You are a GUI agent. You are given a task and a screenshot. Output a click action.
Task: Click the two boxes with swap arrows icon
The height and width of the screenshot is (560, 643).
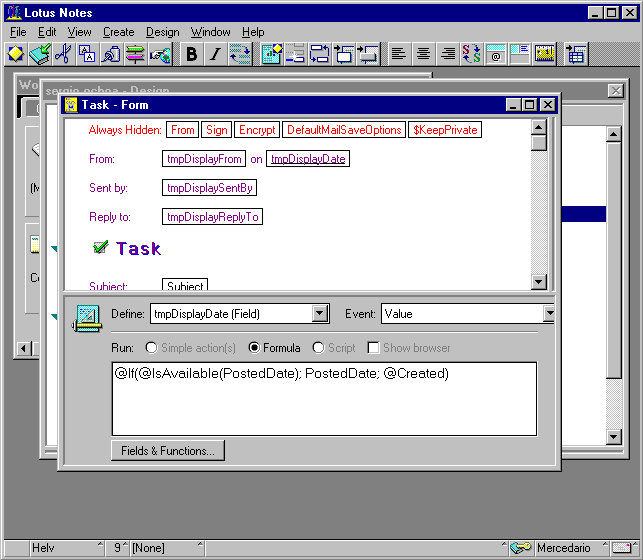click(319, 54)
